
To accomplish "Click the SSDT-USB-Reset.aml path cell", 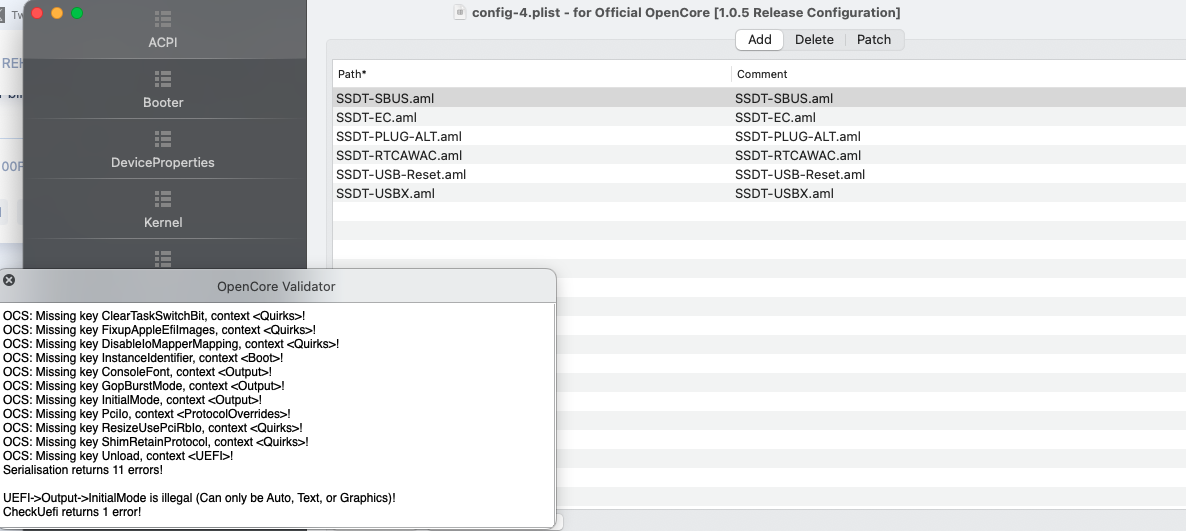I will point(401,174).
